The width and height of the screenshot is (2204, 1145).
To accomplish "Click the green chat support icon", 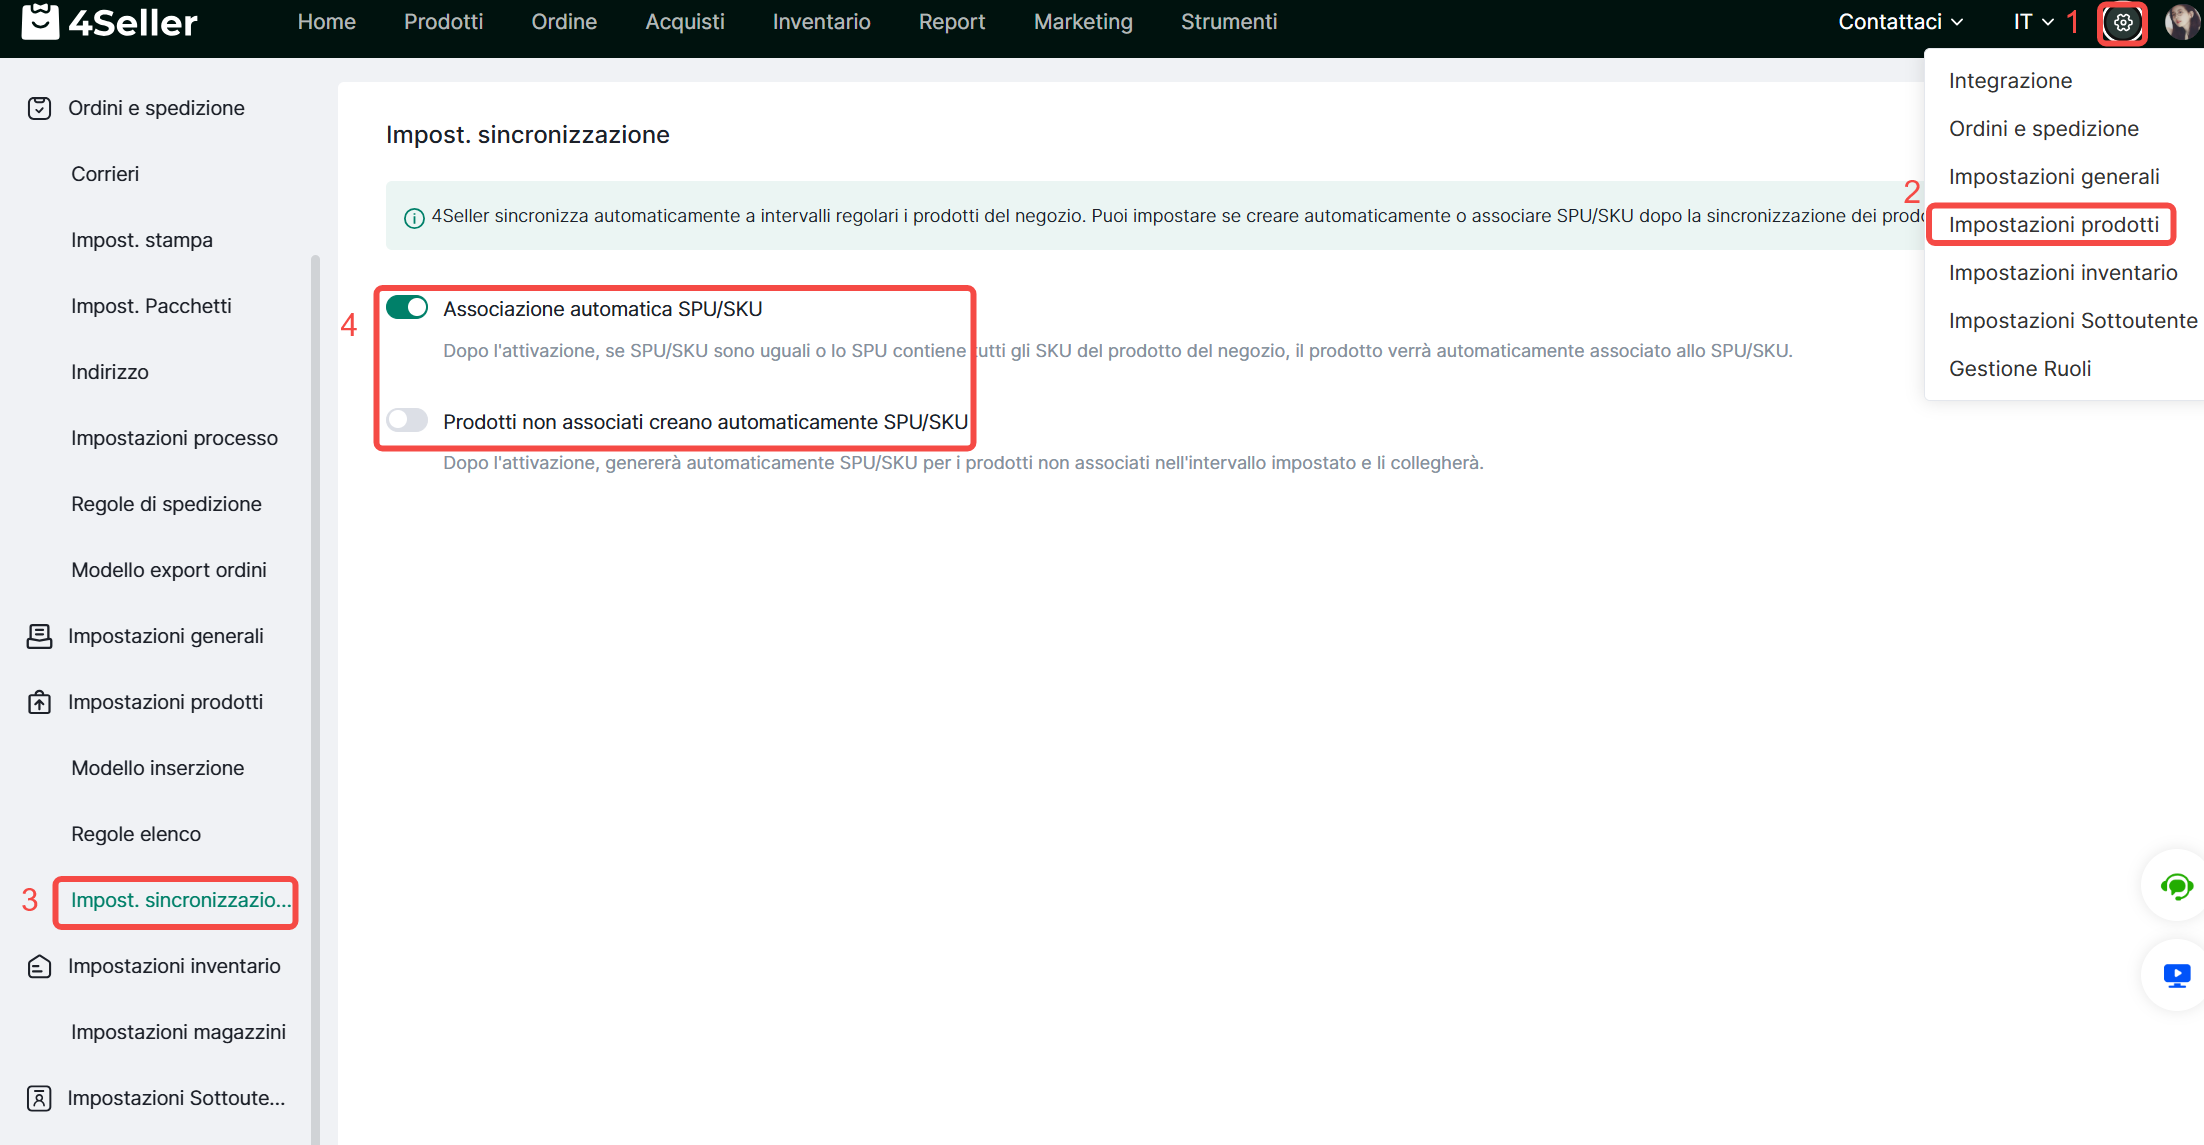I will 2176,886.
